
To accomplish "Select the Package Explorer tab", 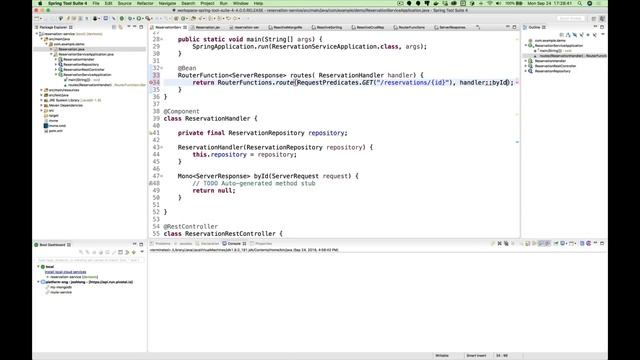I will (x=53, y=27).
